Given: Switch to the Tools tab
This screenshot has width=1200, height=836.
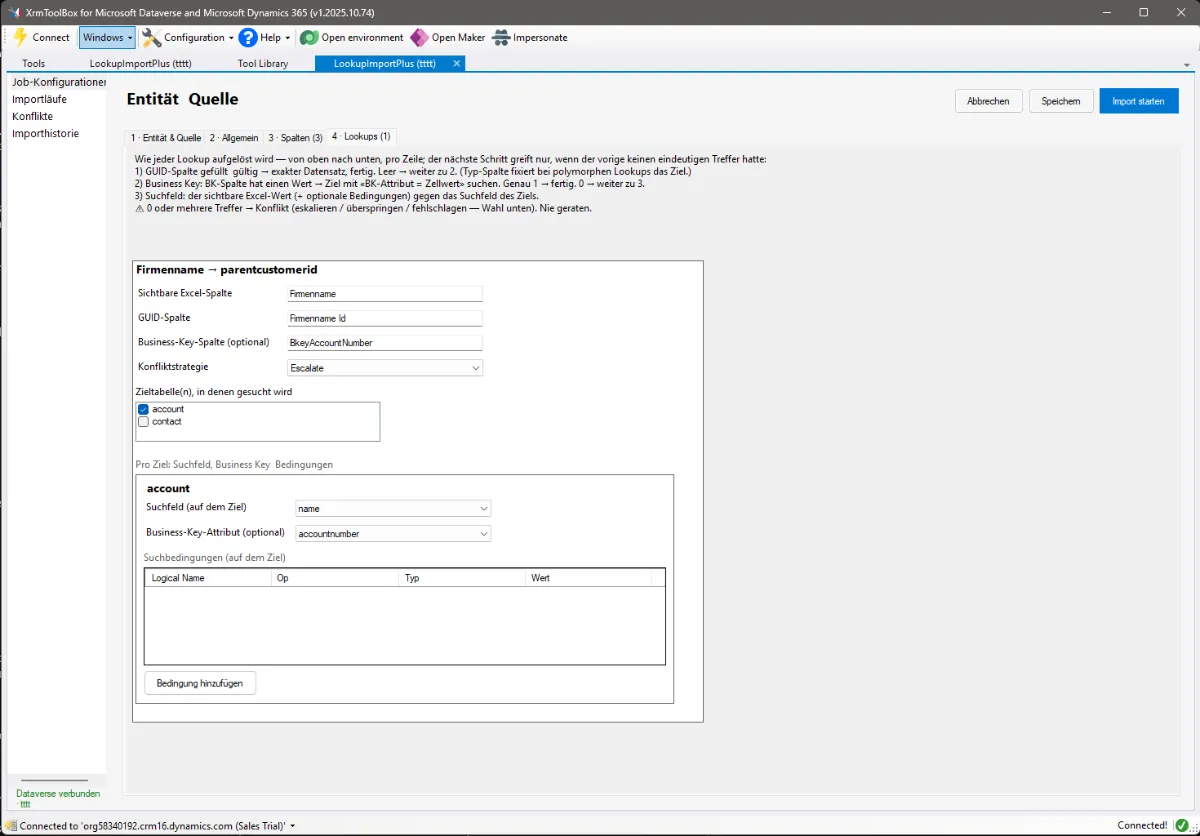Looking at the screenshot, I should point(33,63).
